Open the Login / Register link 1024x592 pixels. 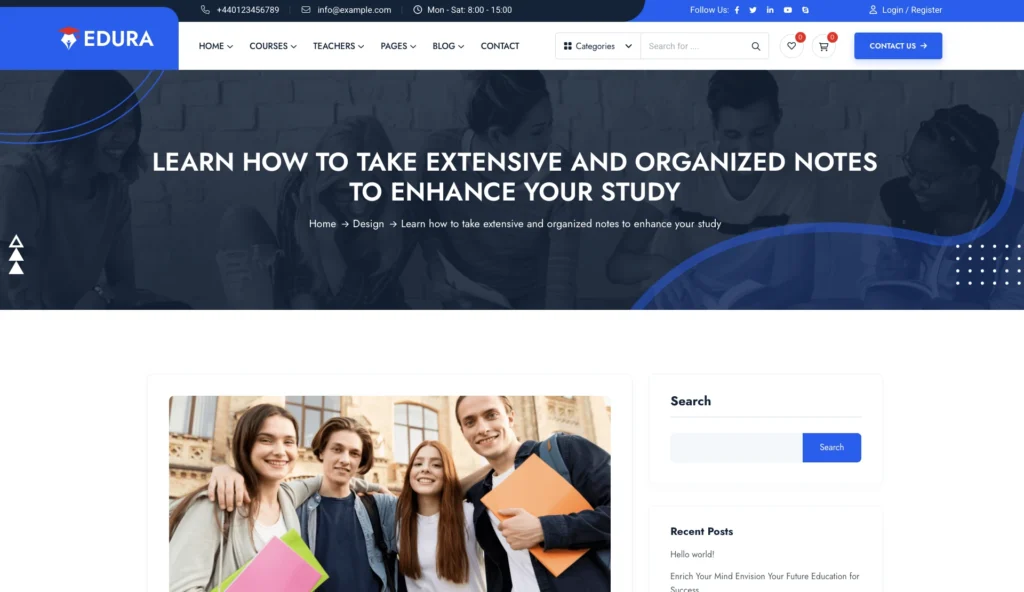click(x=905, y=10)
